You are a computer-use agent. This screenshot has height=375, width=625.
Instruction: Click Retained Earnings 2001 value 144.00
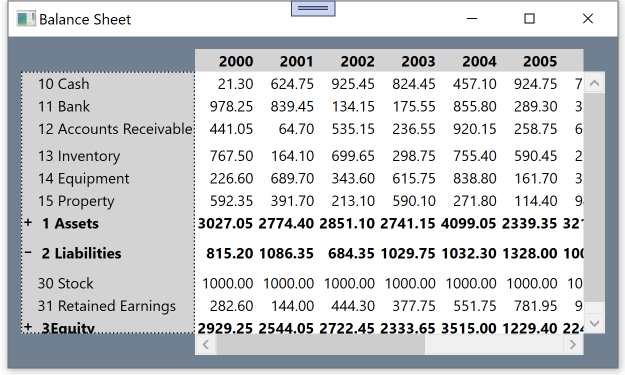pyautogui.click(x=292, y=306)
